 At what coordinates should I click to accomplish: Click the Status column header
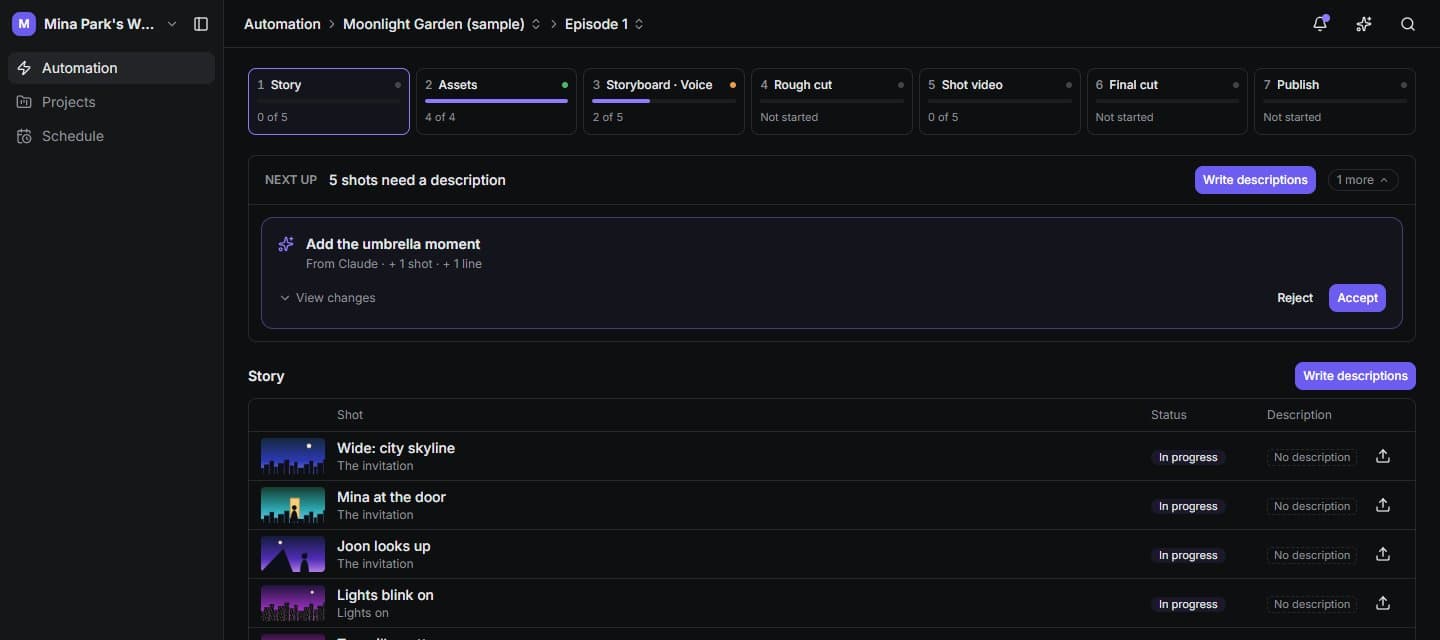pos(1169,415)
